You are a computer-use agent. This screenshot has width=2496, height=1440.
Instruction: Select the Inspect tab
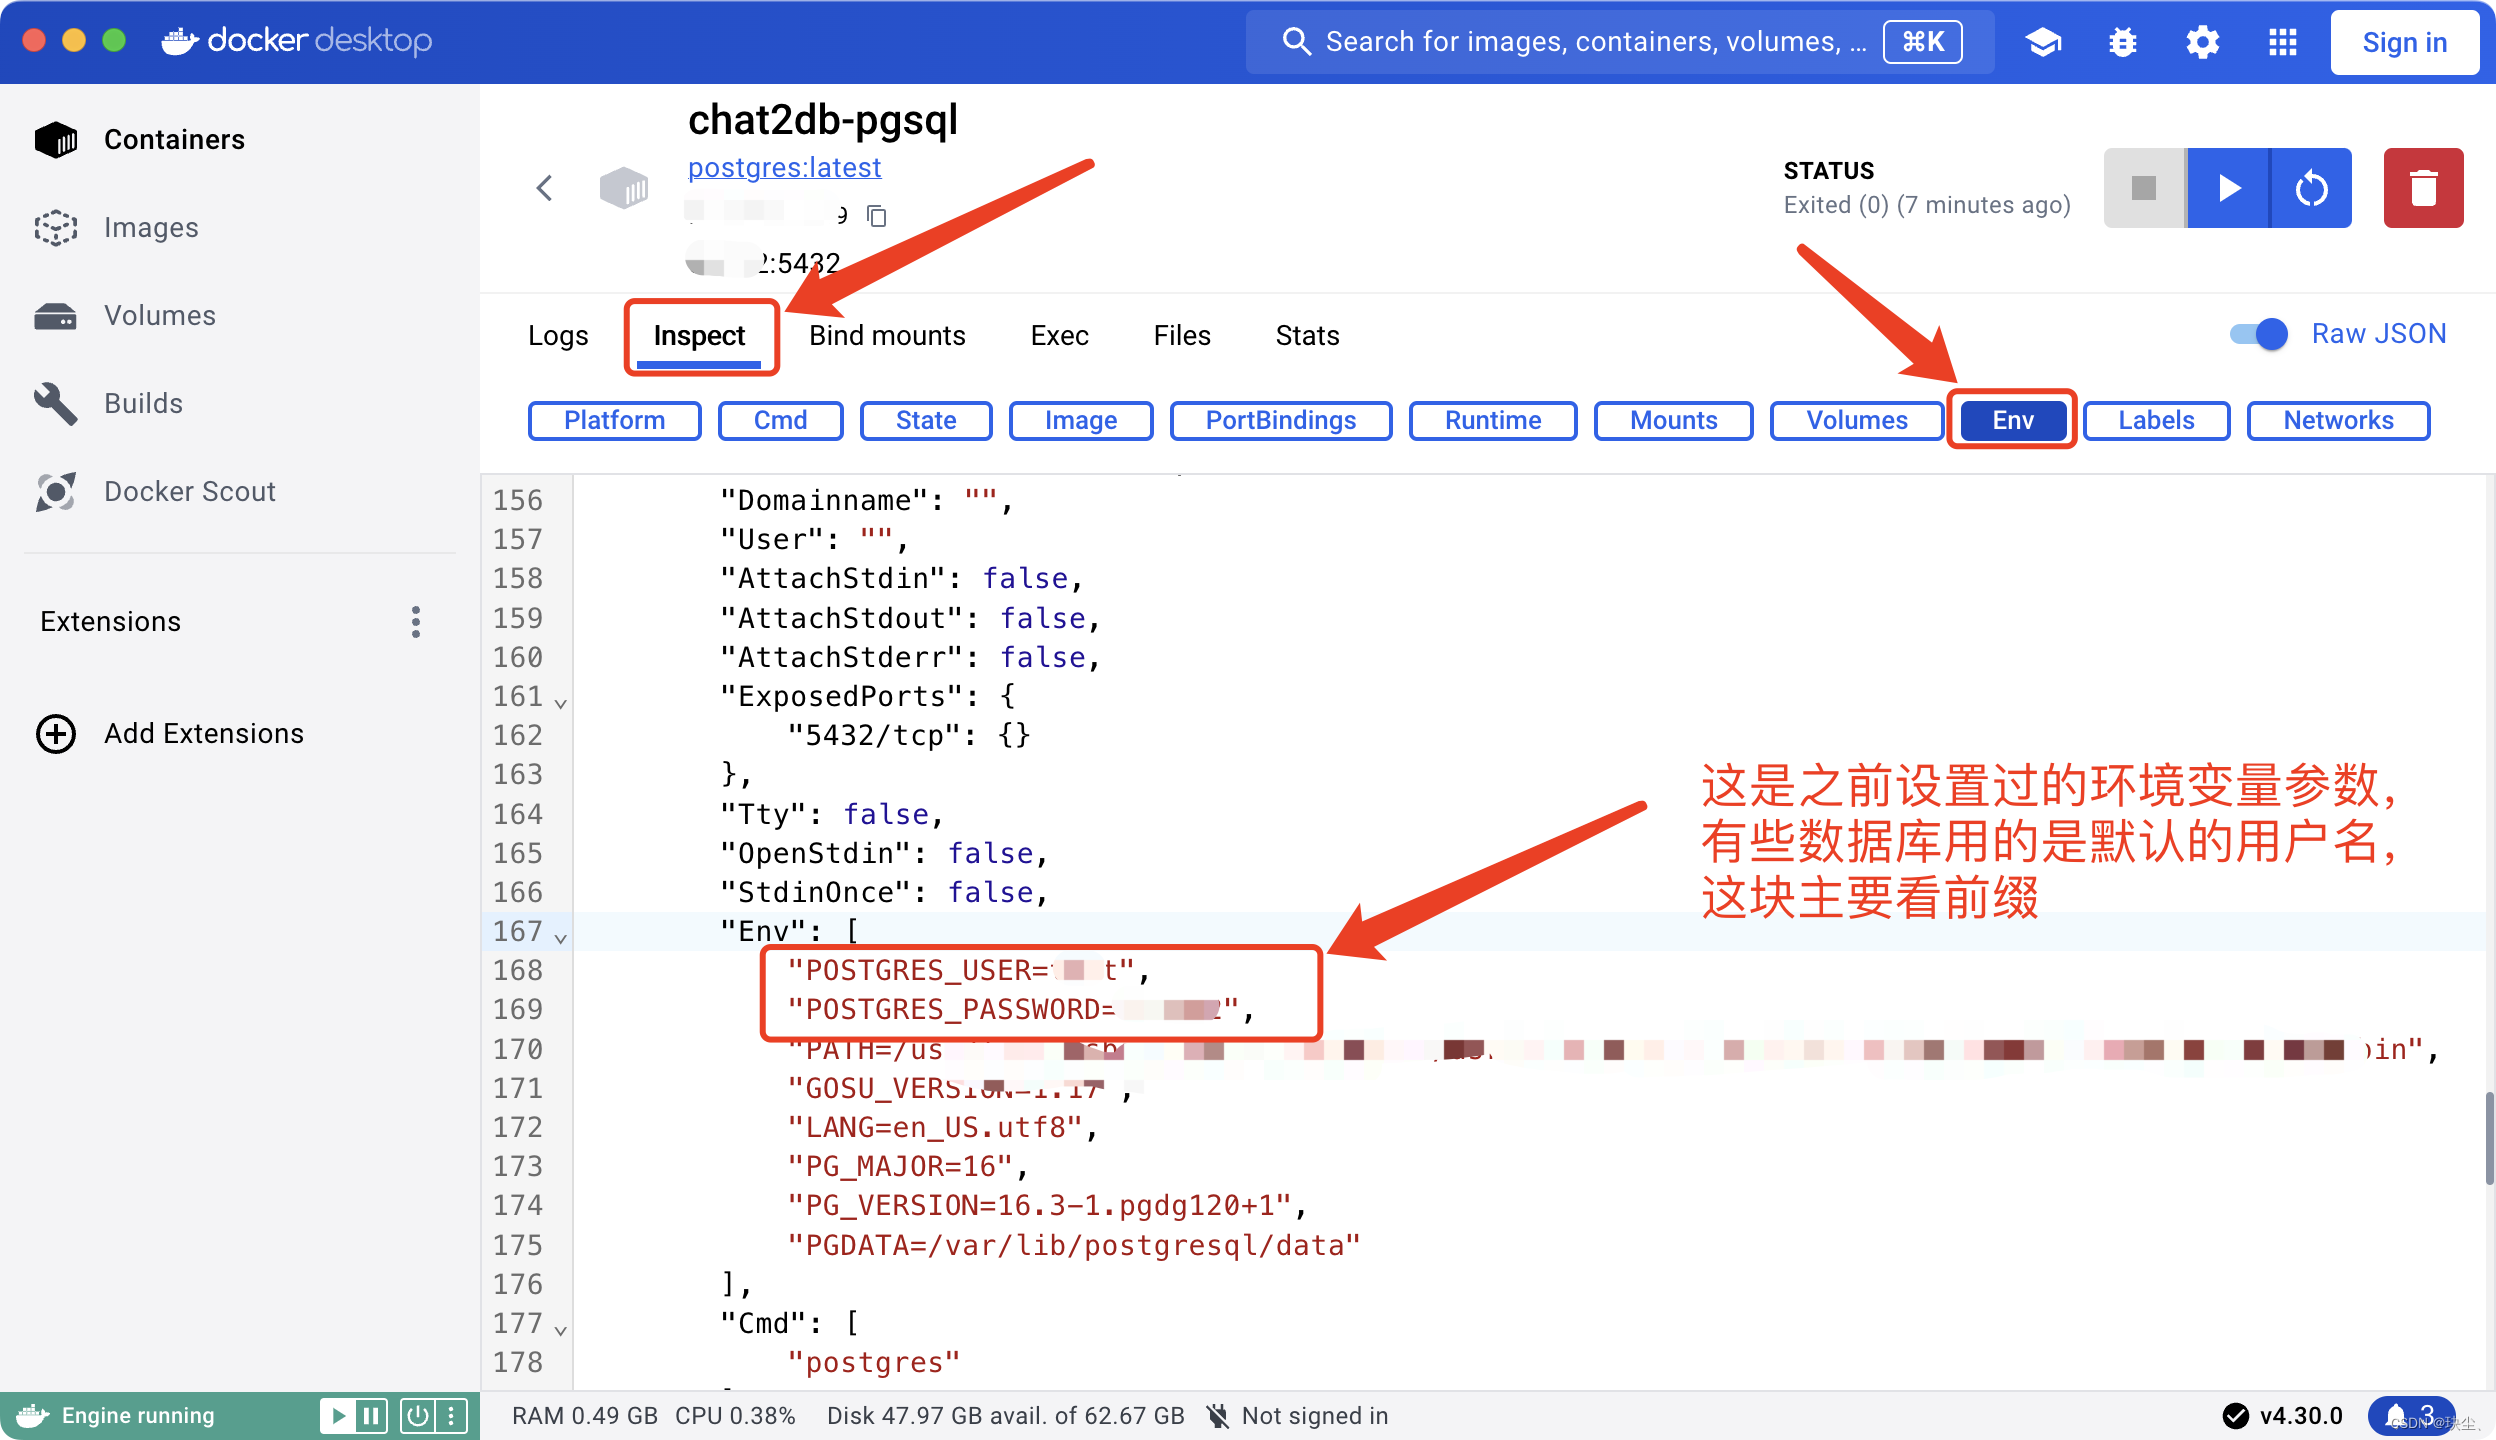point(699,336)
